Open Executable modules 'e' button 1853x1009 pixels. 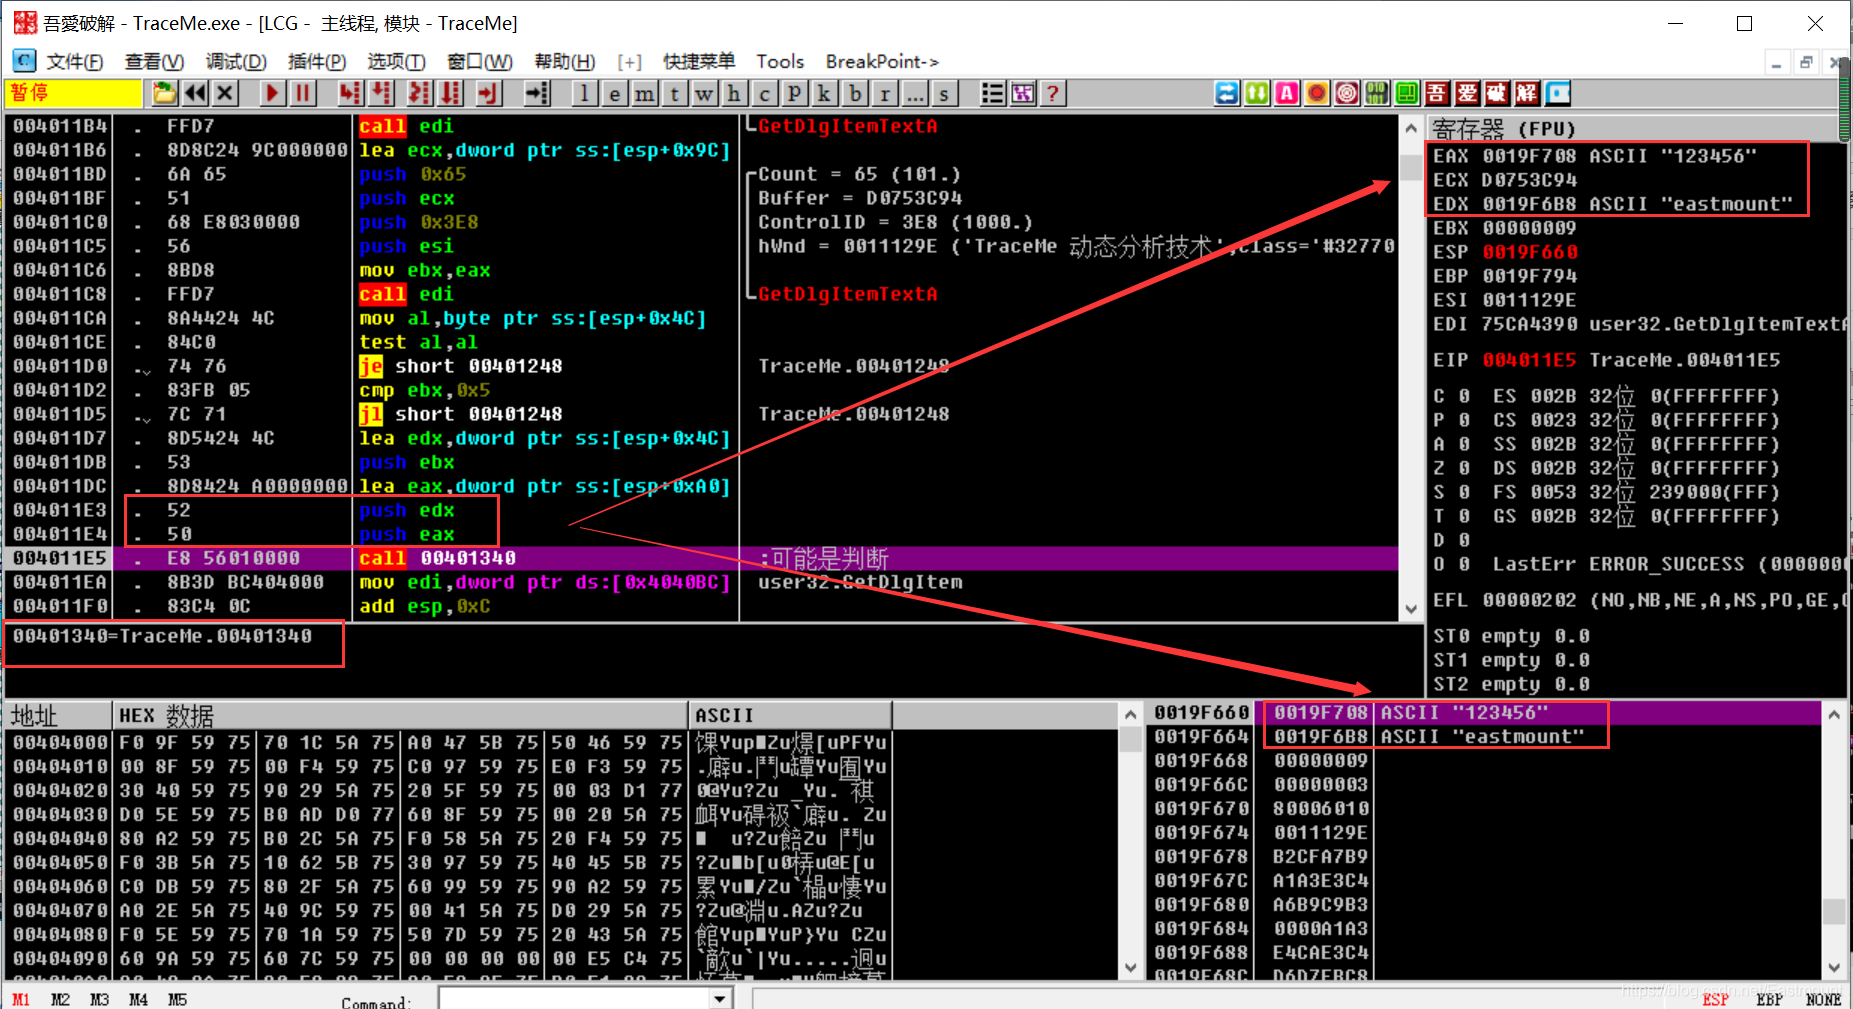point(614,93)
